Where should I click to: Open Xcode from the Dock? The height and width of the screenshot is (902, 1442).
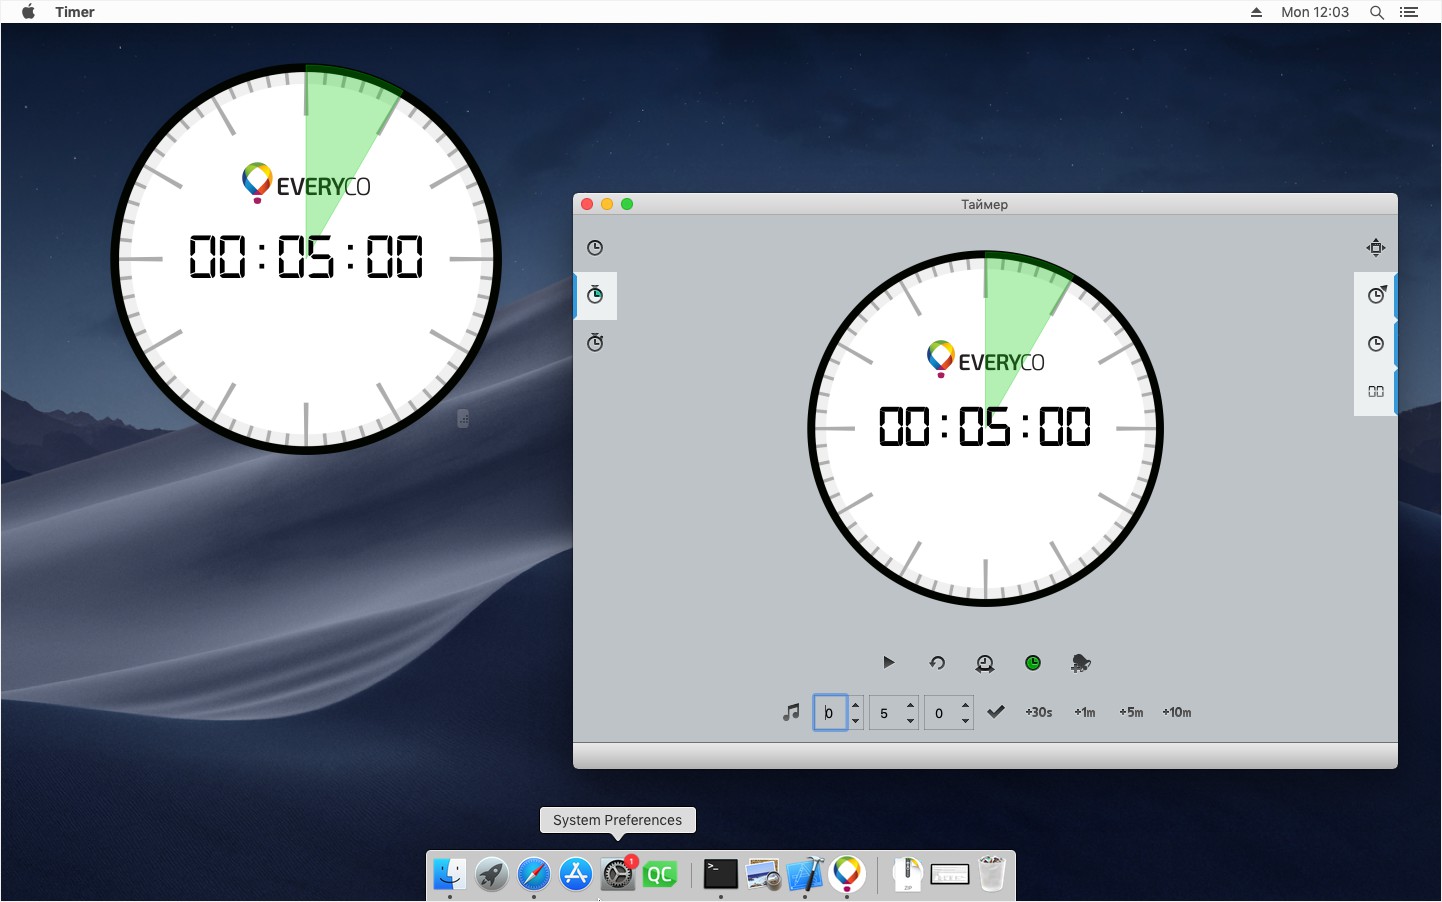(x=805, y=874)
